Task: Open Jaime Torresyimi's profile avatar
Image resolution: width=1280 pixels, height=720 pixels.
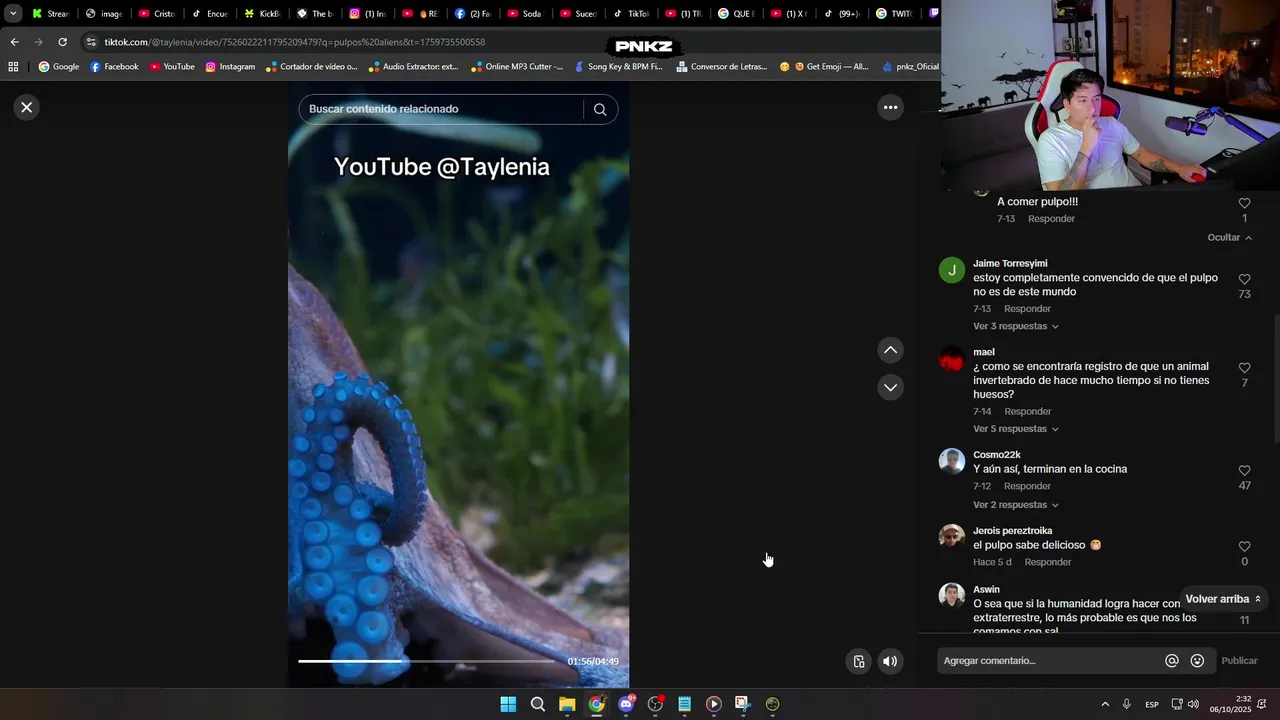Action: click(x=951, y=270)
